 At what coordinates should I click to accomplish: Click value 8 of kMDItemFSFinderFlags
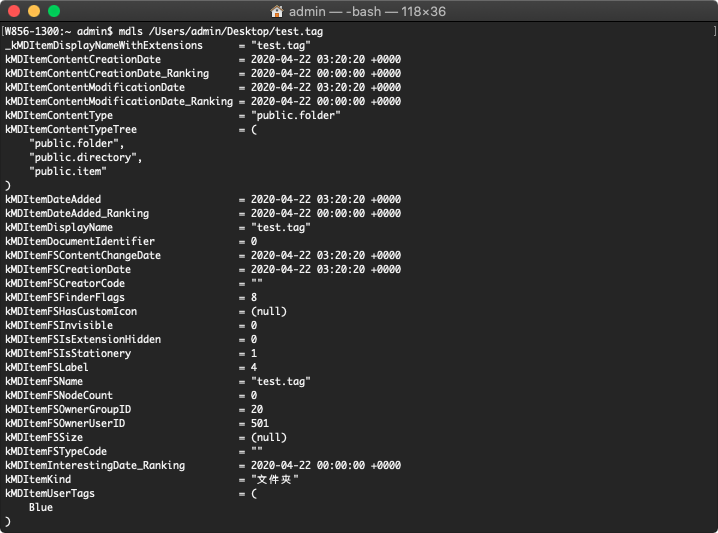254,298
